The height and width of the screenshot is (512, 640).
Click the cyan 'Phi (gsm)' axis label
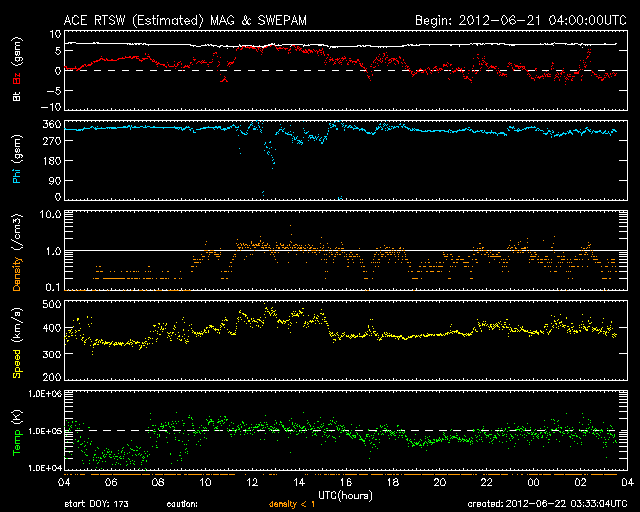tap(17, 160)
